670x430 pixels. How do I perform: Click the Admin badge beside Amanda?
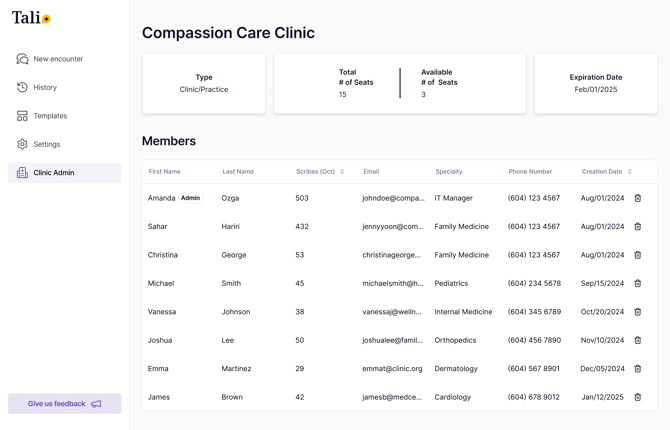pyautogui.click(x=190, y=198)
